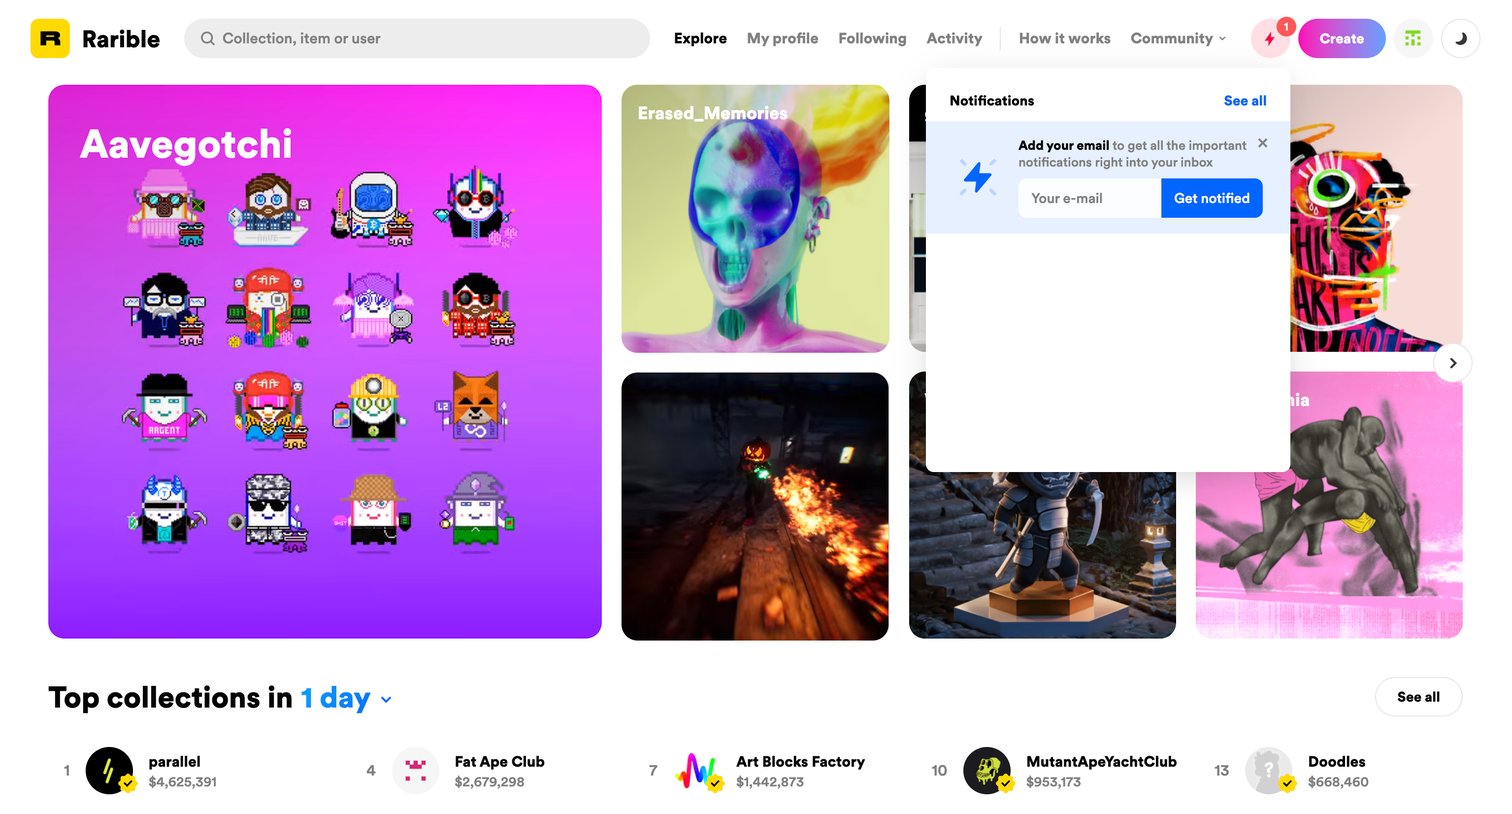Click the blue lightning icon in notifications
The height and width of the screenshot is (814, 1512).
[978, 177]
